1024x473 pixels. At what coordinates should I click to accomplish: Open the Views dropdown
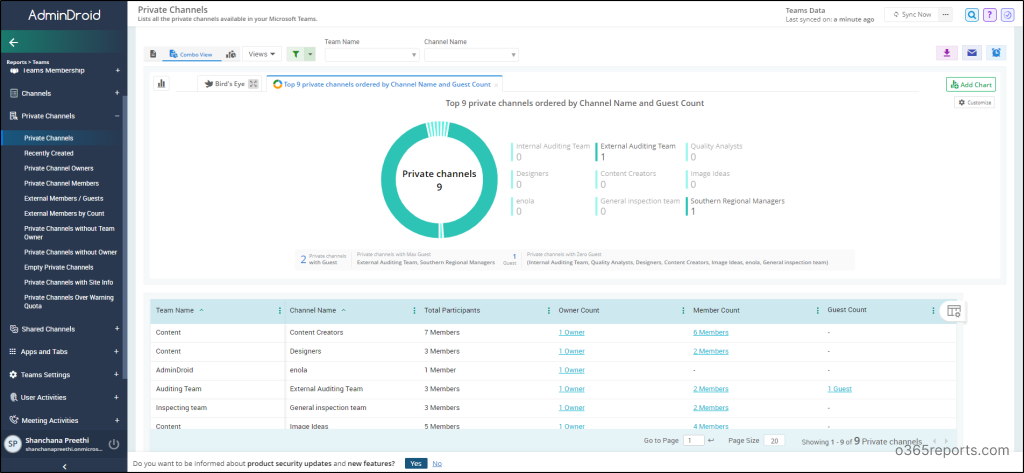click(262, 54)
